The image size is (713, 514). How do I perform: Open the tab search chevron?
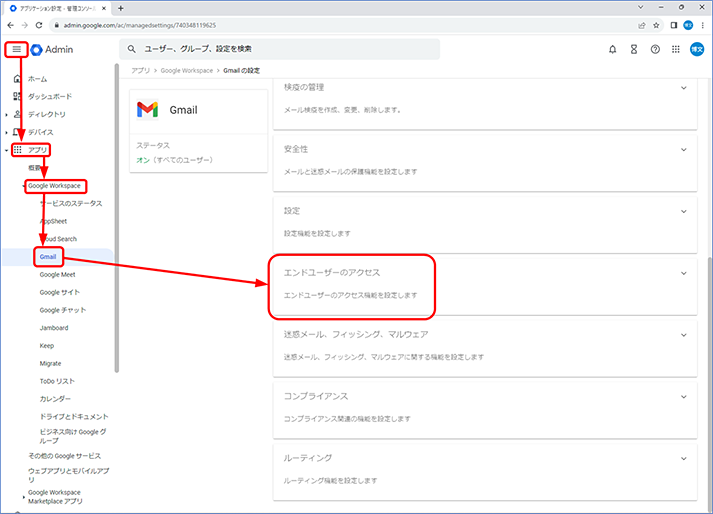(x=640, y=7)
